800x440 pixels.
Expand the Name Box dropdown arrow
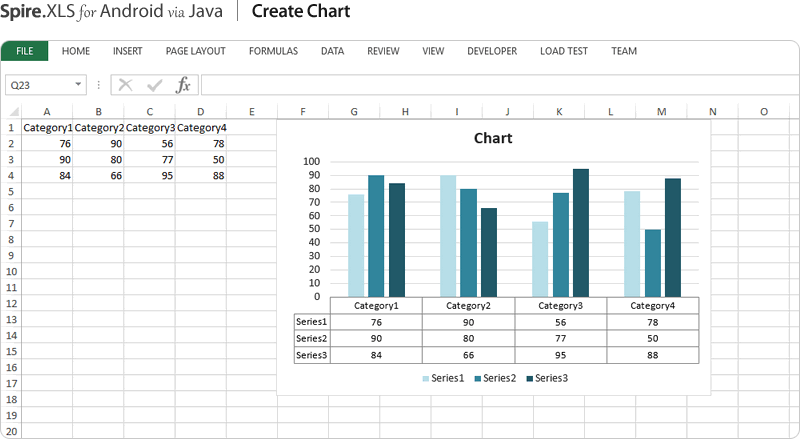pos(78,86)
